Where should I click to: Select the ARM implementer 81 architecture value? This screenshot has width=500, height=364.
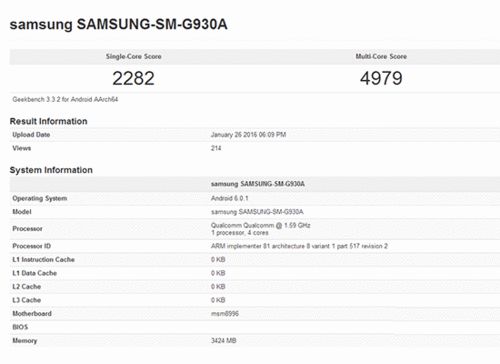299,246
